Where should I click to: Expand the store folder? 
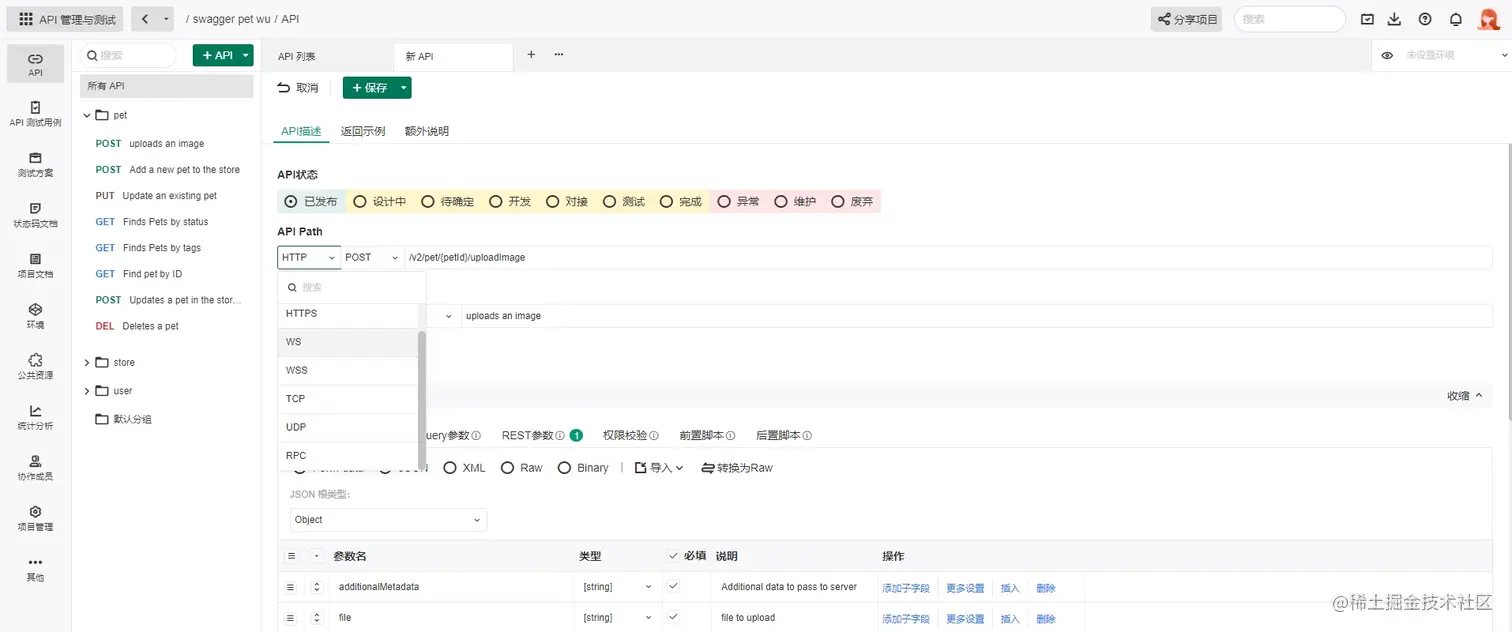87,363
